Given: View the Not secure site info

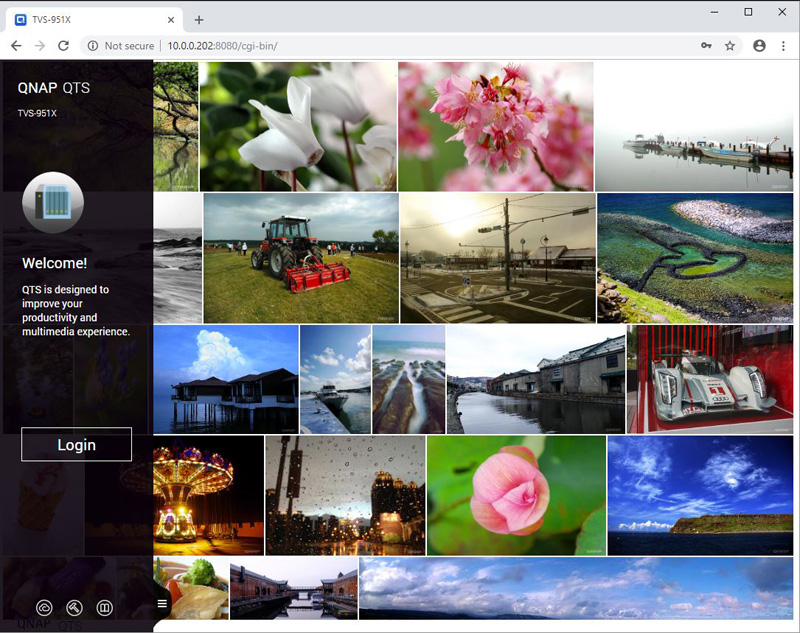Looking at the screenshot, I should tap(120, 46).
